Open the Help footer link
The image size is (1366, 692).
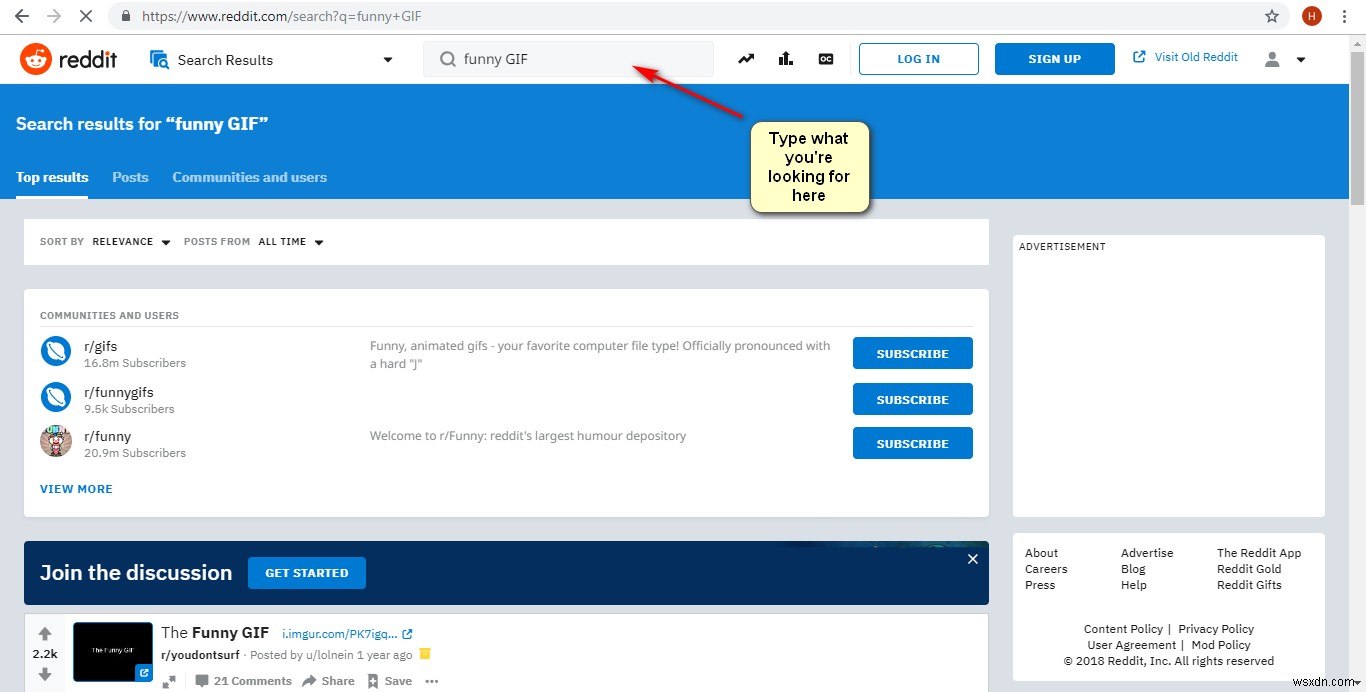[x=1134, y=585]
